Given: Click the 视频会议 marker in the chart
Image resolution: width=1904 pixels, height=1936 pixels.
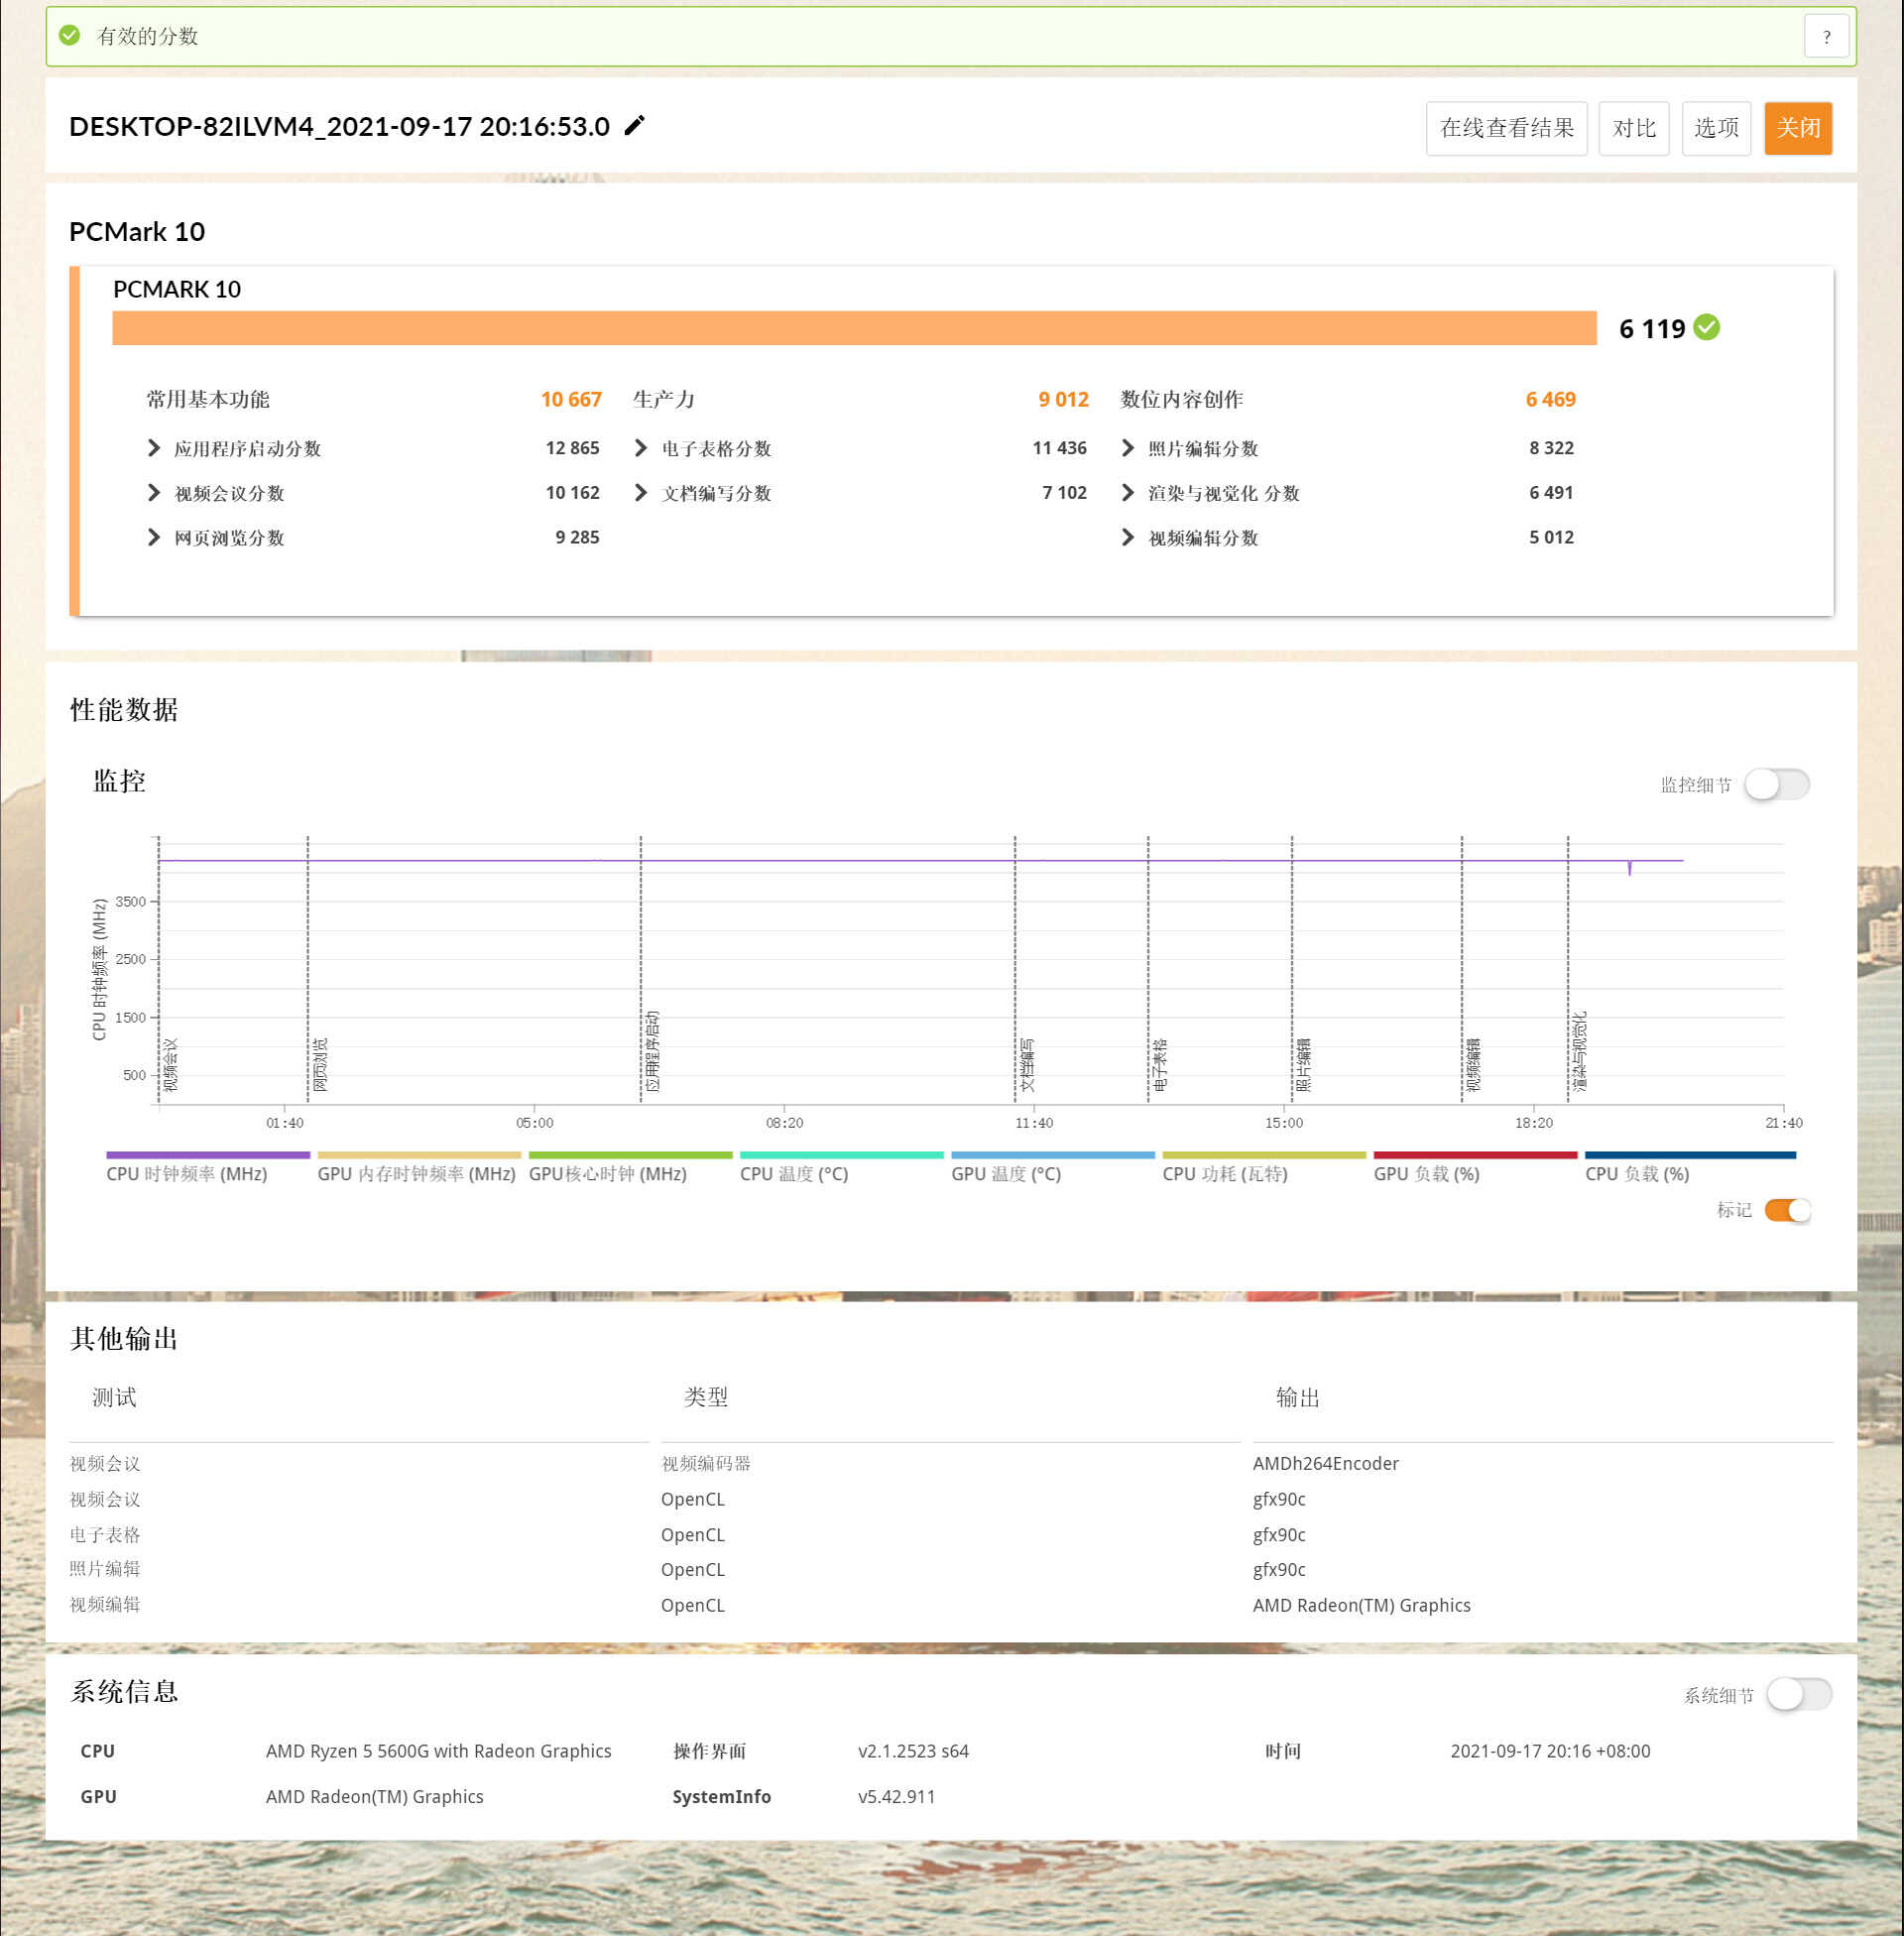Looking at the screenshot, I should (171, 1065).
